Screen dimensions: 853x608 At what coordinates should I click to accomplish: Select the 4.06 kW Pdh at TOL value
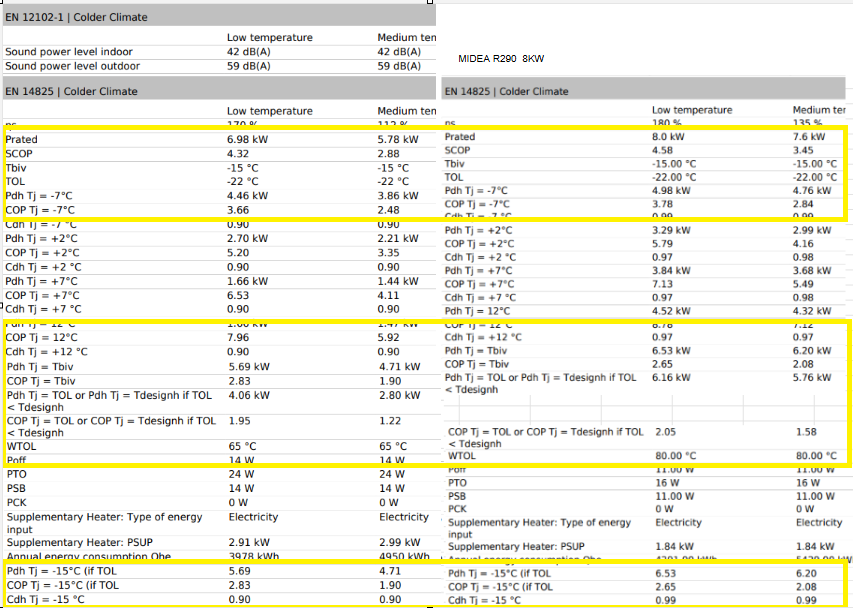[247, 395]
